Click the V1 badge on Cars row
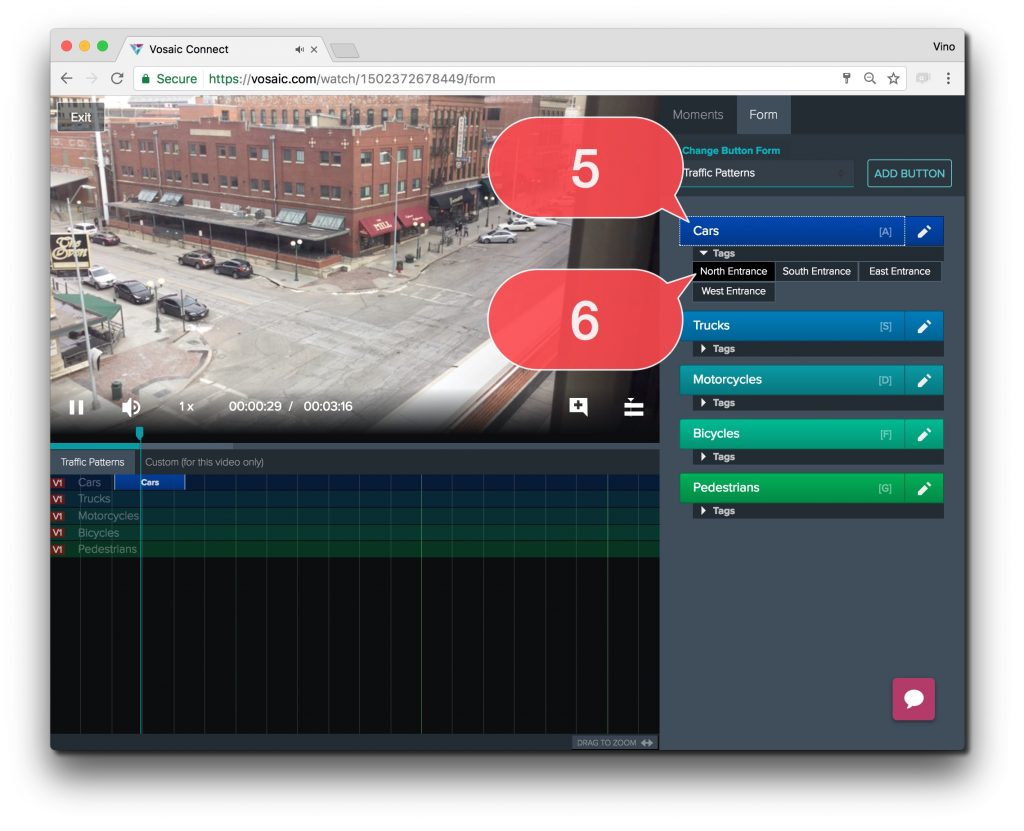The height and width of the screenshot is (831, 1024). click(x=57, y=483)
